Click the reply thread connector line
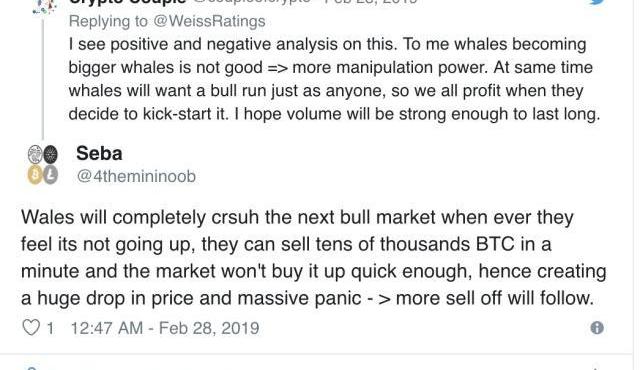 coord(43,78)
